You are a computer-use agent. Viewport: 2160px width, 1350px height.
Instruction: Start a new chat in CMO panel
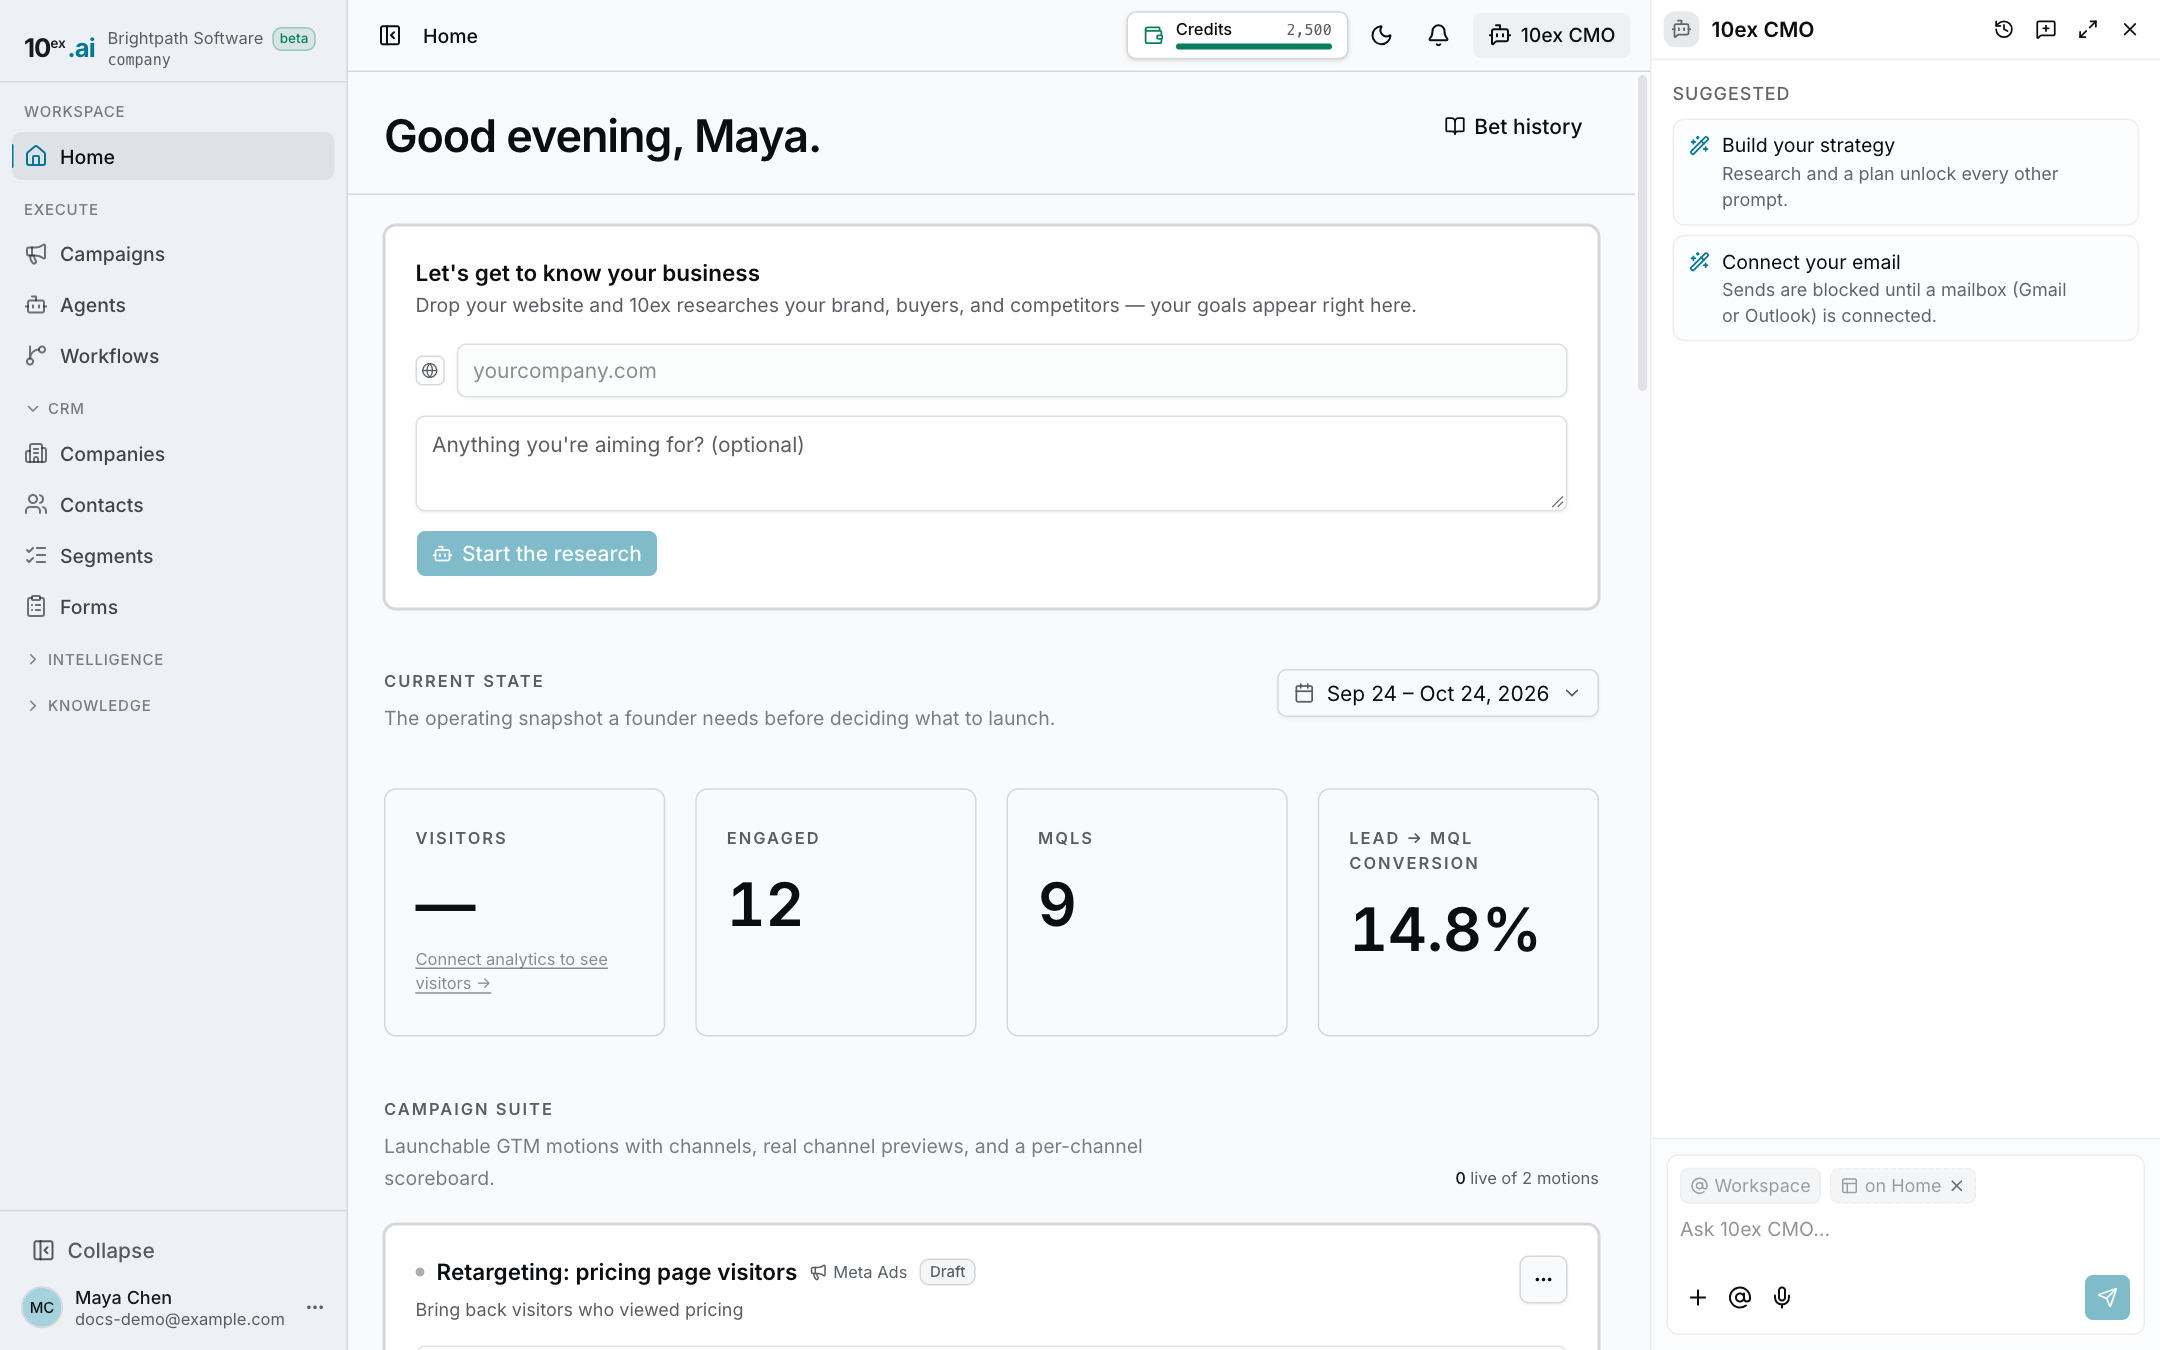tap(2045, 30)
